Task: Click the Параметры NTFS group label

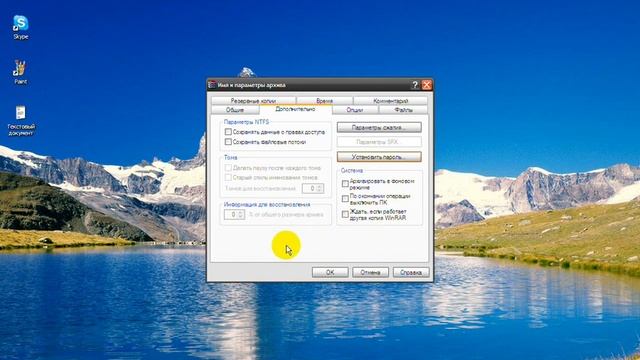Action: coord(247,122)
